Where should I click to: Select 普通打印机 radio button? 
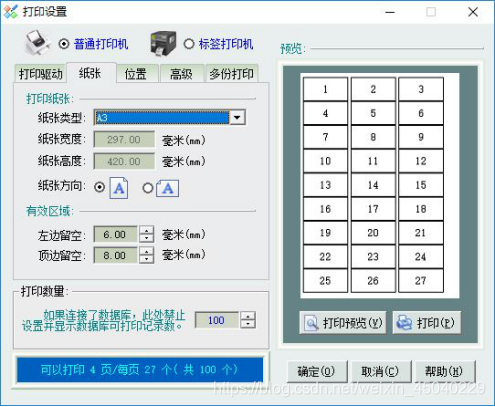point(64,44)
